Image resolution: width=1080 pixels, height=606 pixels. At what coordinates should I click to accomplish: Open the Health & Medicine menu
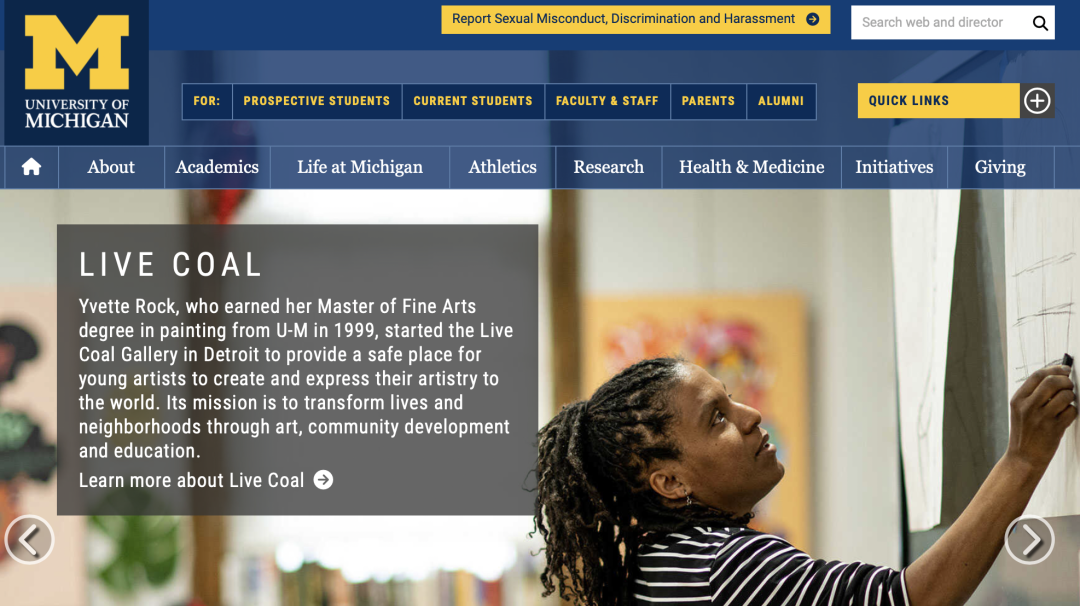tap(751, 167)
